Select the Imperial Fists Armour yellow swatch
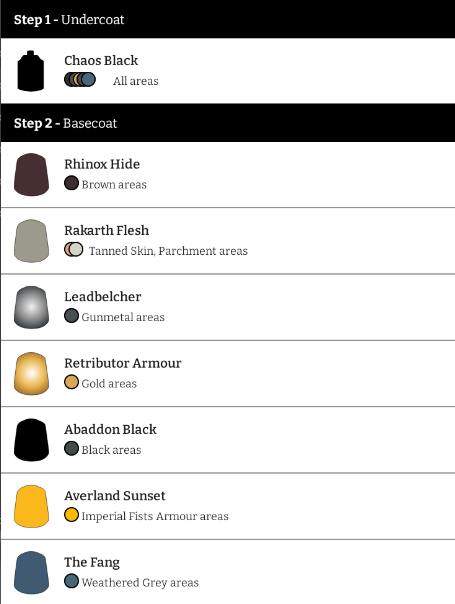 pyautogui.click(x=71, y=515)
